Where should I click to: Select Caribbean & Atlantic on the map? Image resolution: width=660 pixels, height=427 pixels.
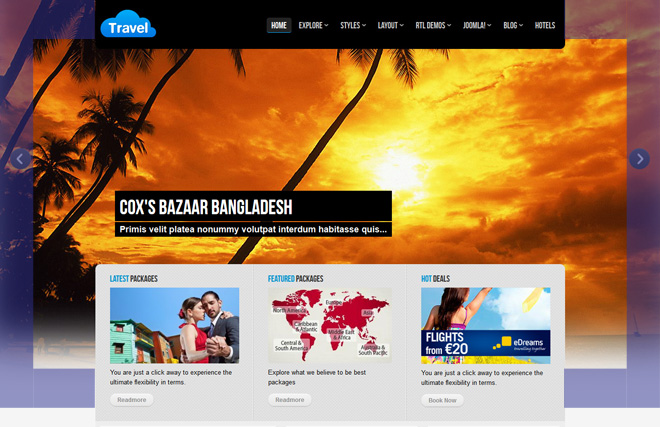pyautogui.click(x=306, y=327)
